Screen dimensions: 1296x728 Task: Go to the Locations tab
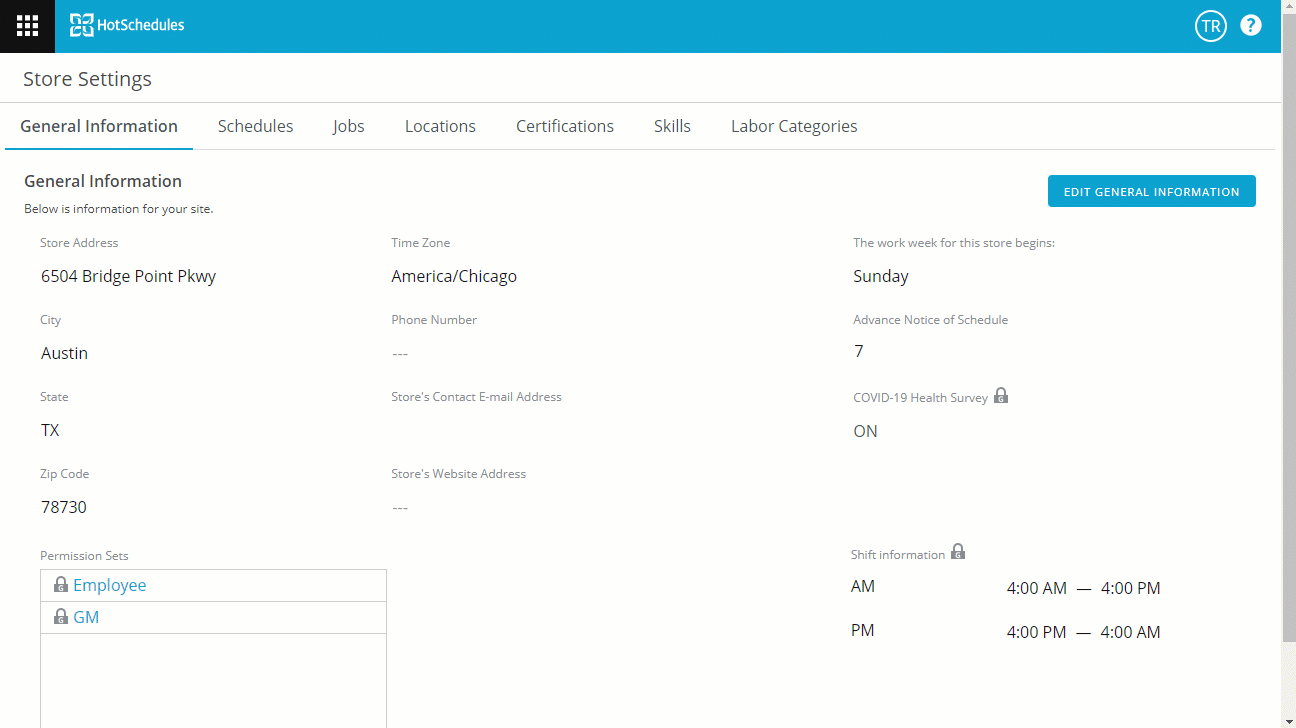(440, 126)
